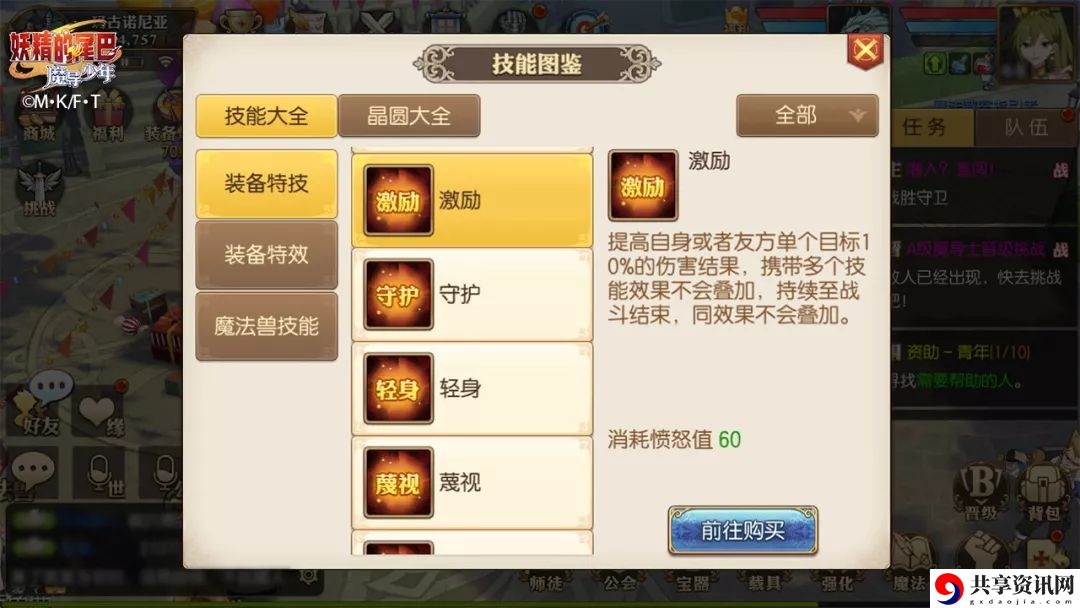The height and width of the screenshot is (608, 1080).
Task: Open the 挑战 challenge icon
Action: 39,190
